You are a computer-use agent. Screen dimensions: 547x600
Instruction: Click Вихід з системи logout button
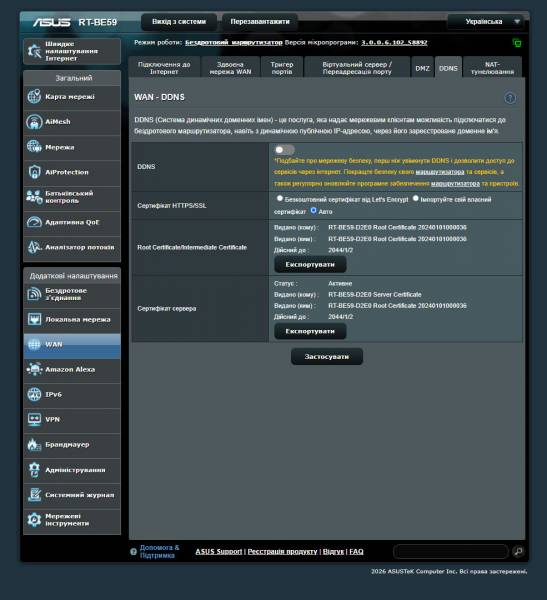click(x=179, y=22)
